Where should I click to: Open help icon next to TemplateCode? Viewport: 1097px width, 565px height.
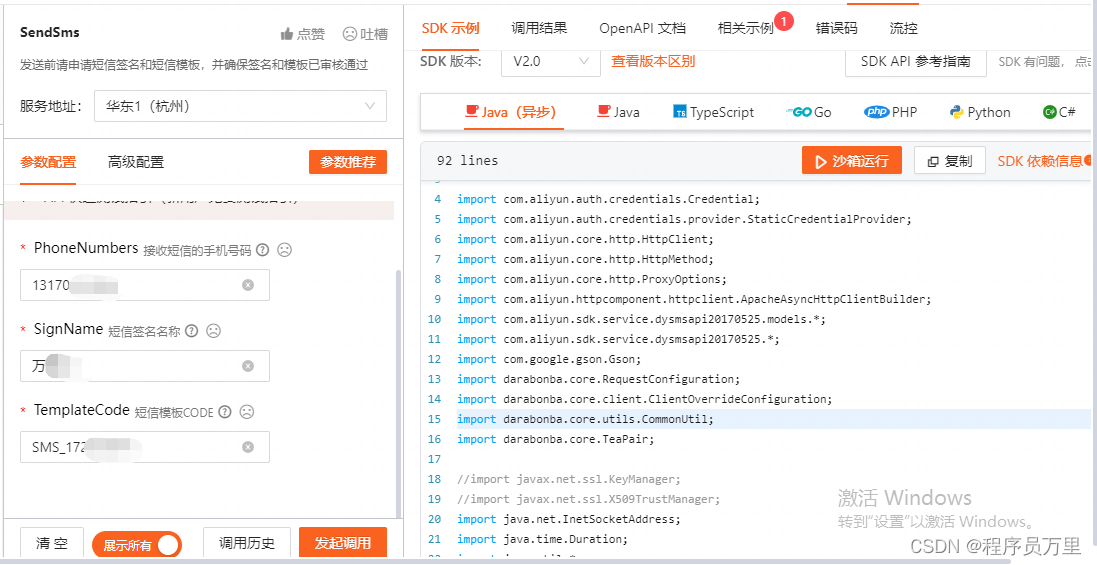coord(225,412)
